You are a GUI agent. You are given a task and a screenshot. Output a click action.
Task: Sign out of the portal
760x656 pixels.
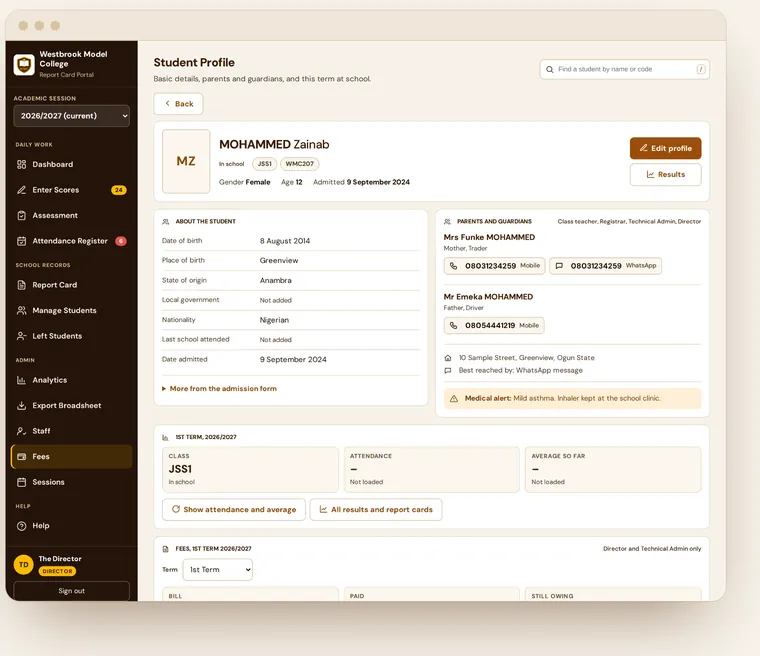71,591
